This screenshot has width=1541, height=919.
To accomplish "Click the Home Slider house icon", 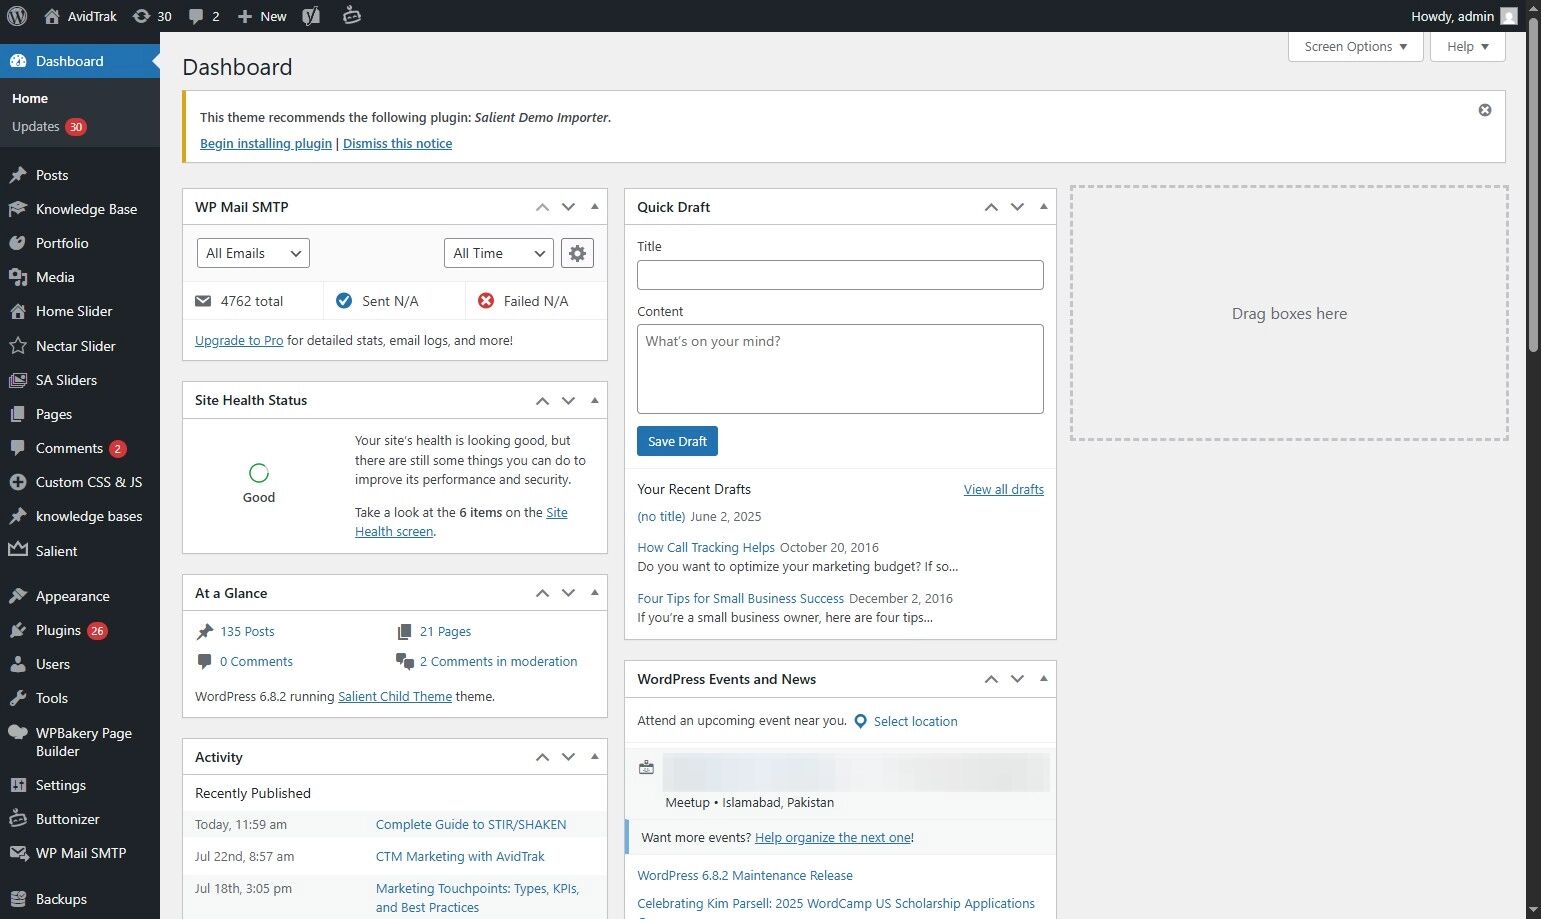I will point(18,311).
